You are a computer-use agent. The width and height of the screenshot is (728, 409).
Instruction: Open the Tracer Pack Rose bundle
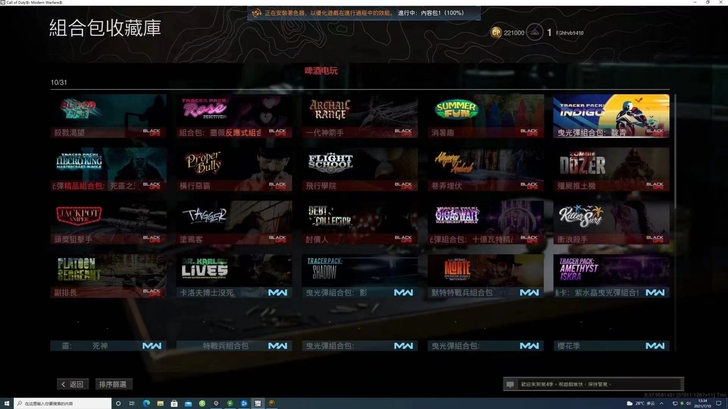pyautogui.click(x=234, y=116)
